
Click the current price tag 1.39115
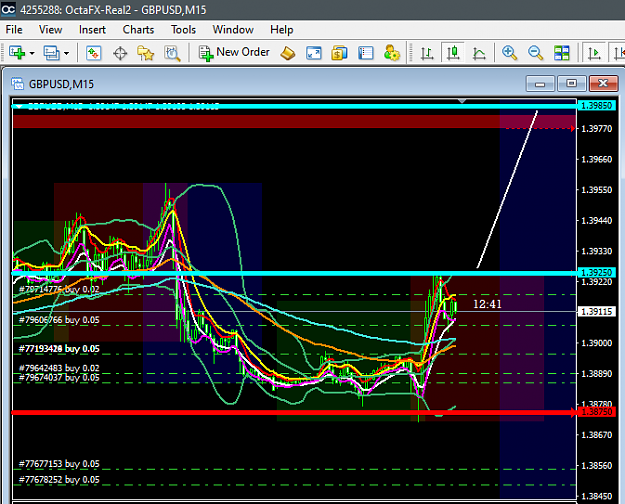[596, 311]
